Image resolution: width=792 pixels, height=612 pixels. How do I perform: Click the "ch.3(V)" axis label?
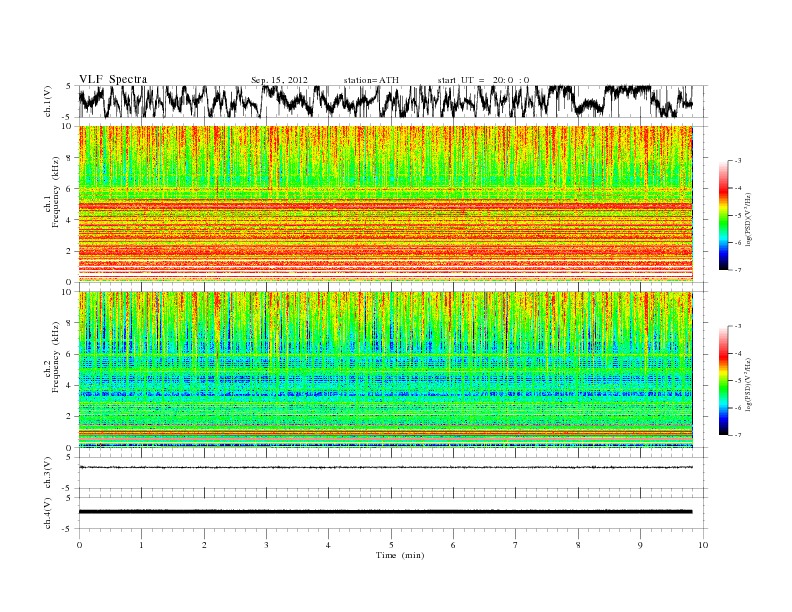(48, 475)
